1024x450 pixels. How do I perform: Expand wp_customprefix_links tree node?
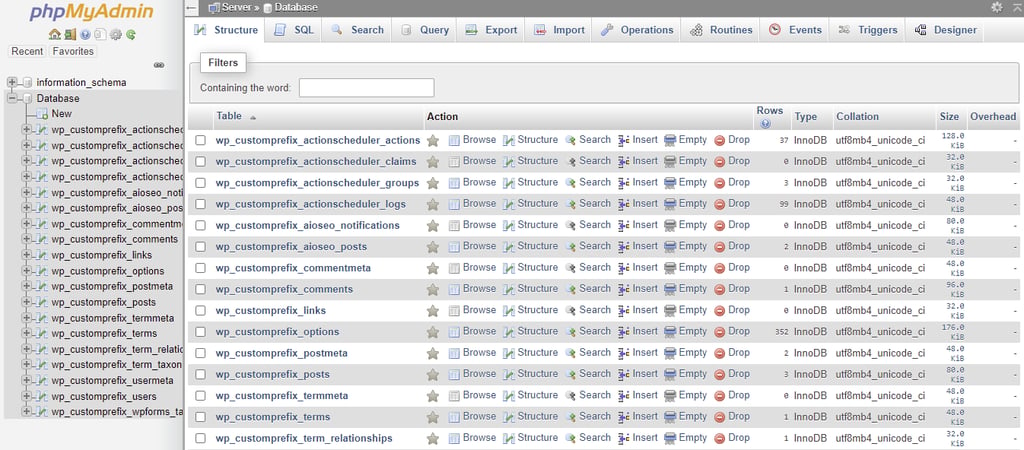tap(27, 255)
